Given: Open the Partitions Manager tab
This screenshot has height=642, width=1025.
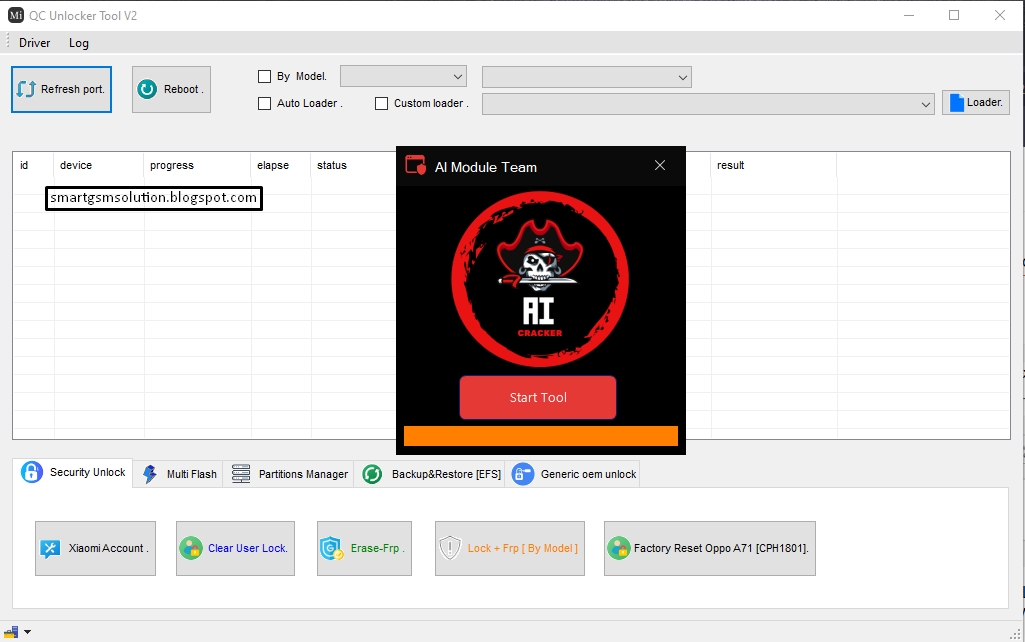Looking at the screenshot, I should (289, 474).
